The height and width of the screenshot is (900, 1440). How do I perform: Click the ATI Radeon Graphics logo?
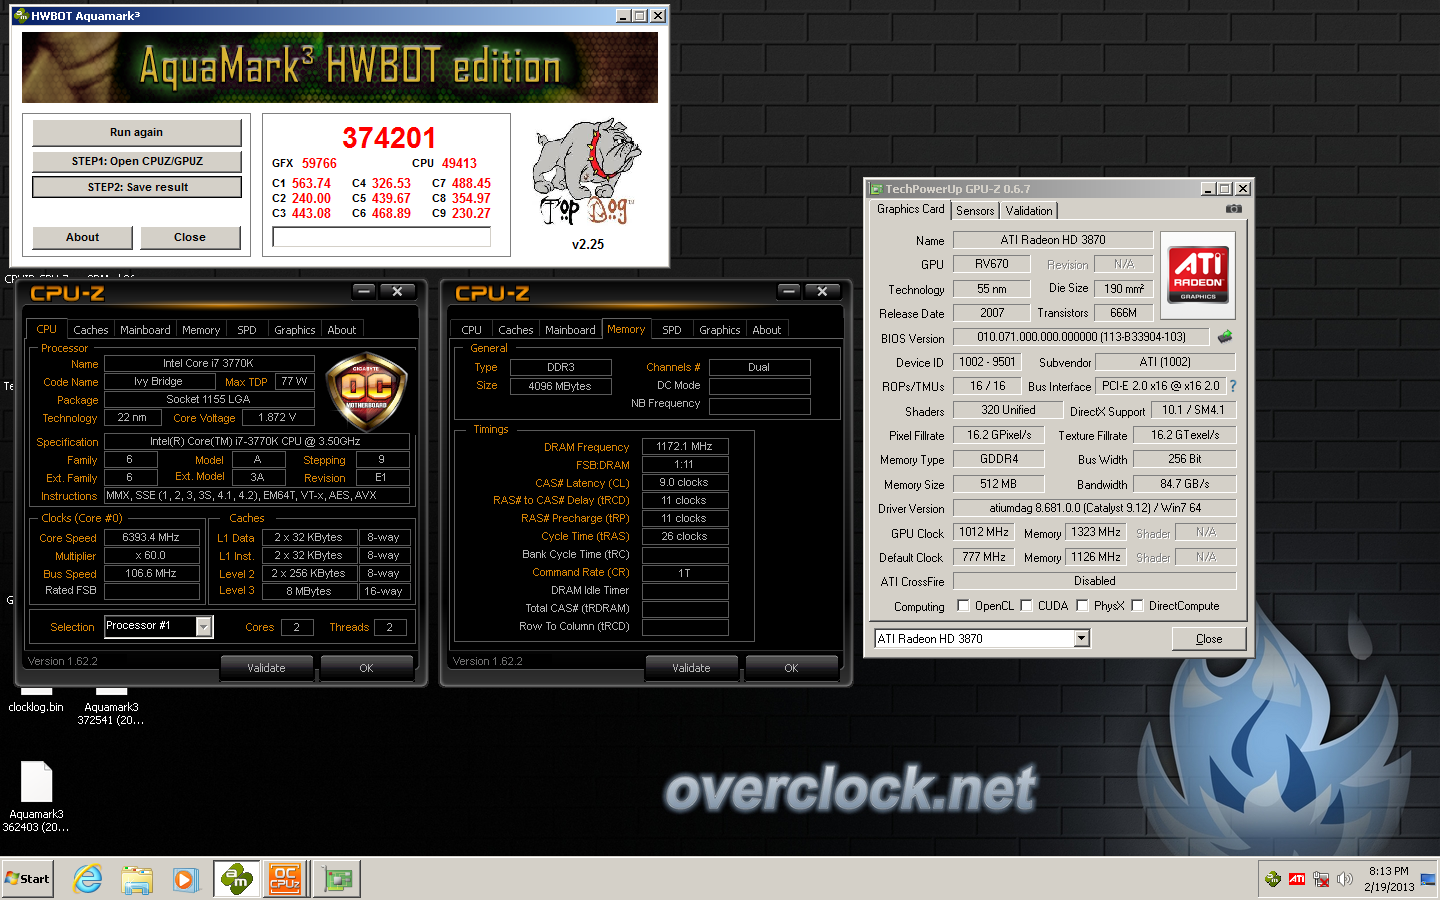1198,275
